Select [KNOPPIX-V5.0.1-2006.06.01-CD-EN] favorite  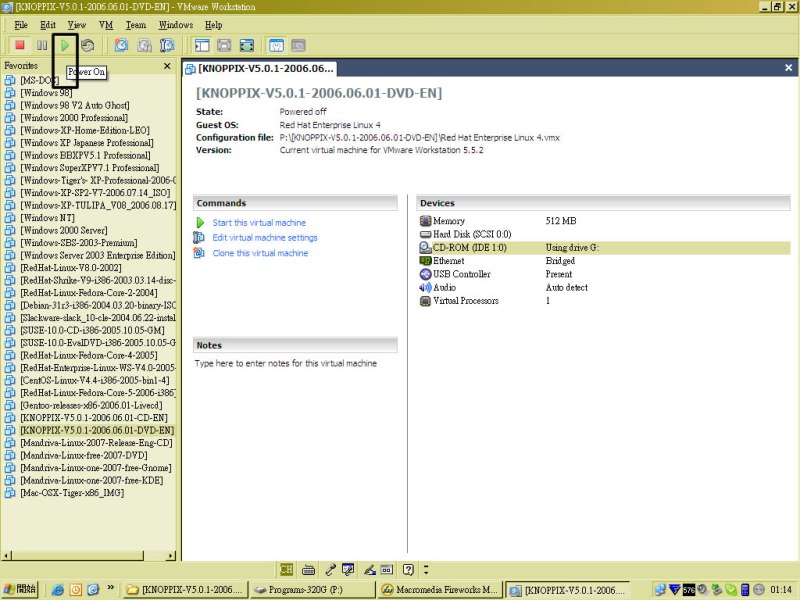[94, 417]
